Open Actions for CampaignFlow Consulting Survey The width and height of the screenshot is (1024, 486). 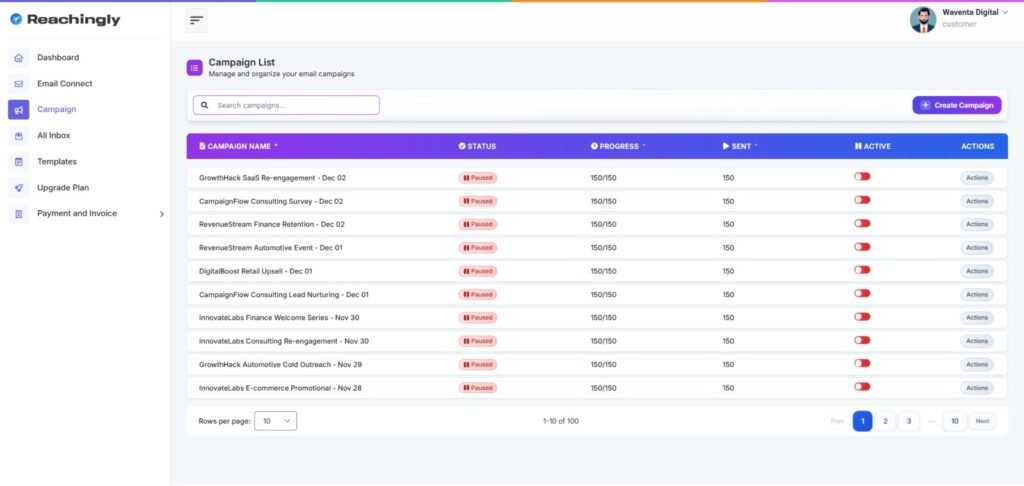976,201
